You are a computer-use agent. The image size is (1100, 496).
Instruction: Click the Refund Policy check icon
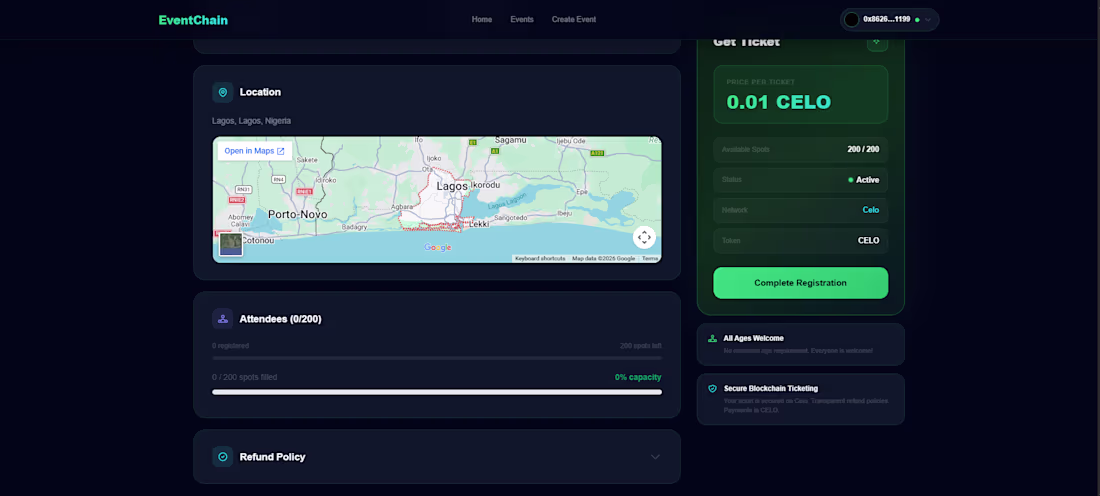(222, 457)
